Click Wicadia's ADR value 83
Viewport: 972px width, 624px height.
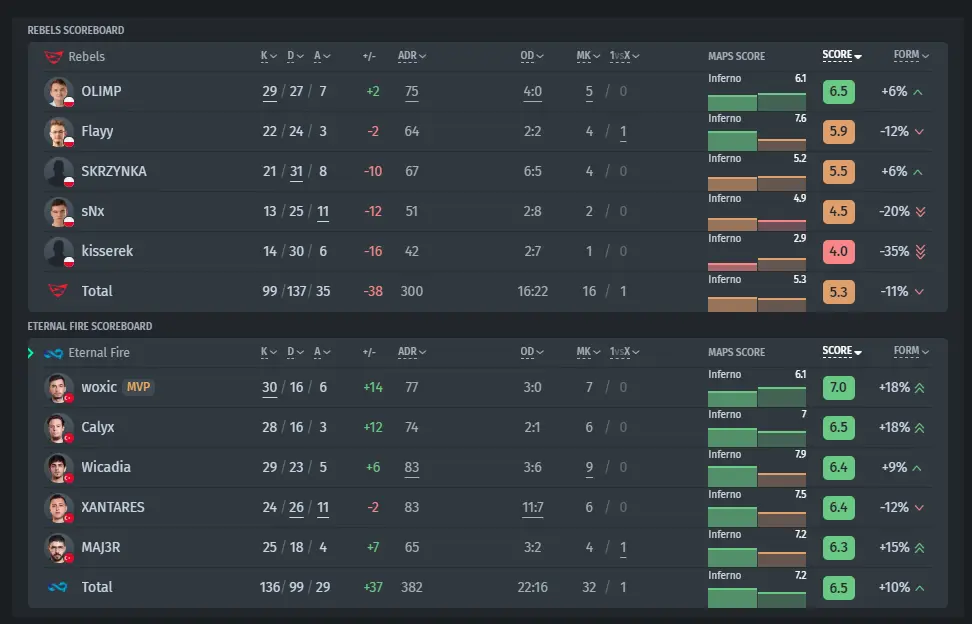[x=412, y=467]
